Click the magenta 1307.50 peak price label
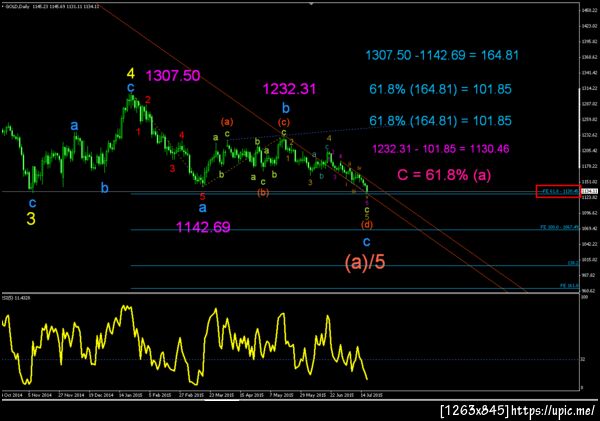 click(173, 75)
